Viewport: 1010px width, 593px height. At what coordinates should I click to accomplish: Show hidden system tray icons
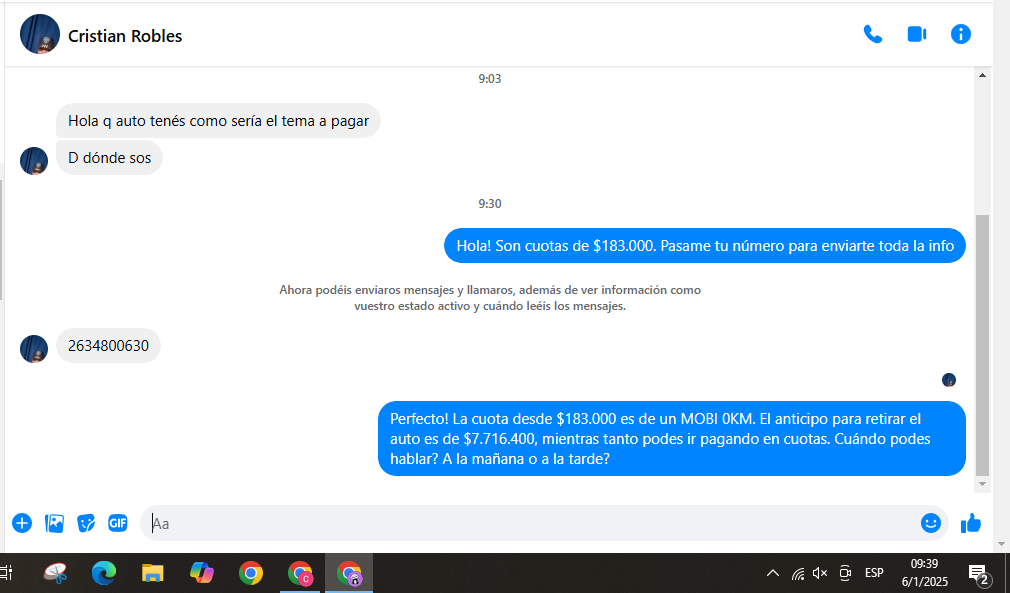(x=772, y=573)
